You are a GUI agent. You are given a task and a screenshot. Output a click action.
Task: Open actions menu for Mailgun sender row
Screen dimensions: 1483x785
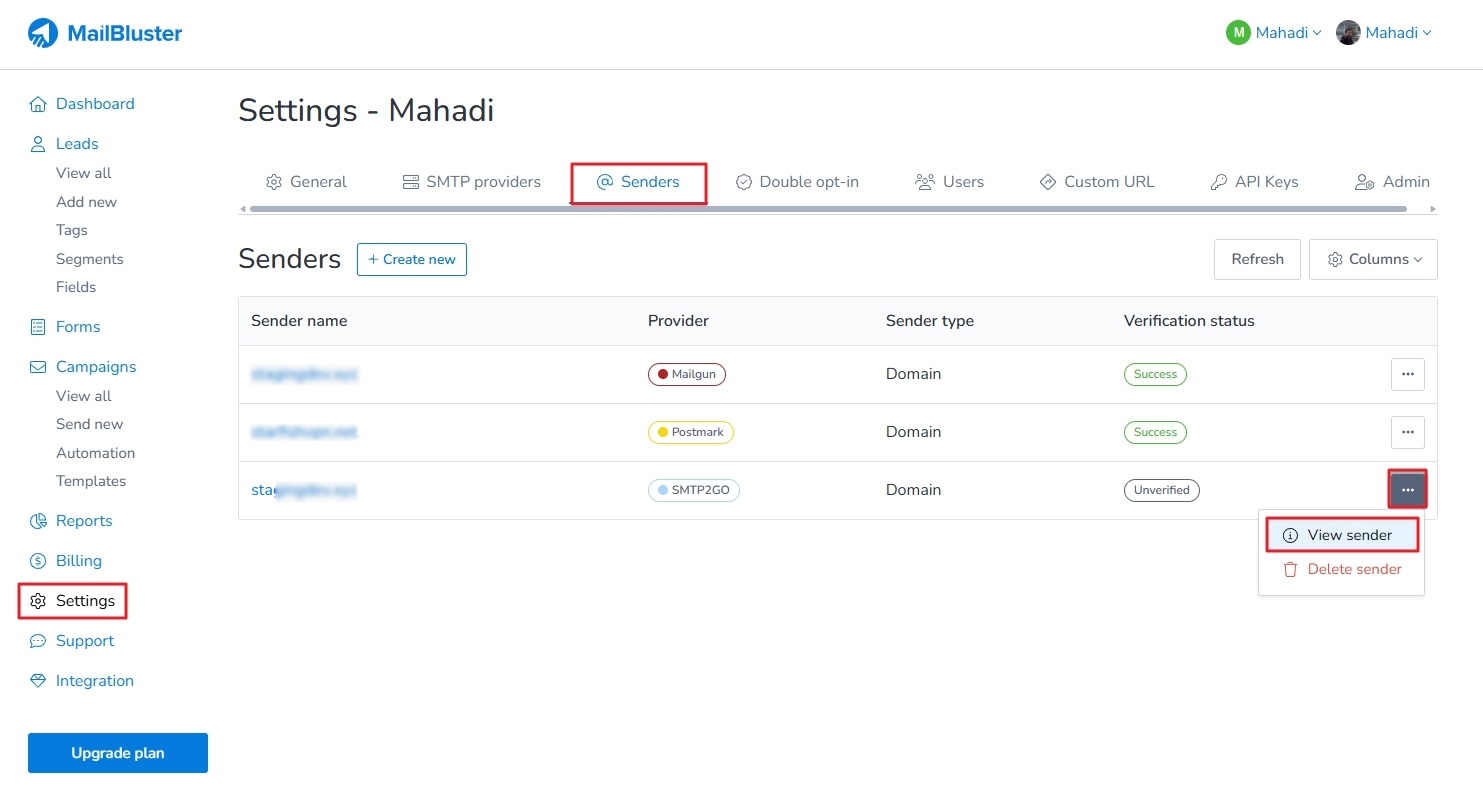point(1408,374)
